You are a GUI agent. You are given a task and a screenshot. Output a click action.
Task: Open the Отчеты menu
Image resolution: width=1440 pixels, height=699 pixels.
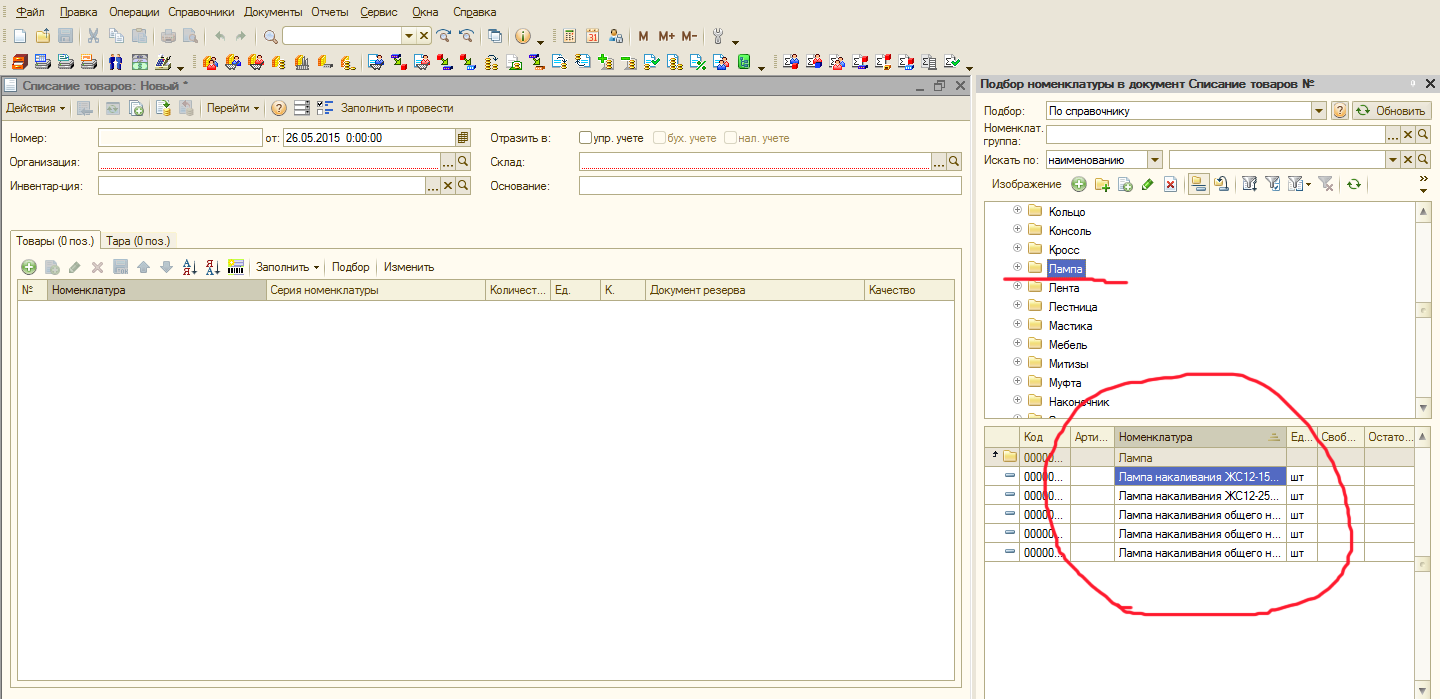pos(328,12)
